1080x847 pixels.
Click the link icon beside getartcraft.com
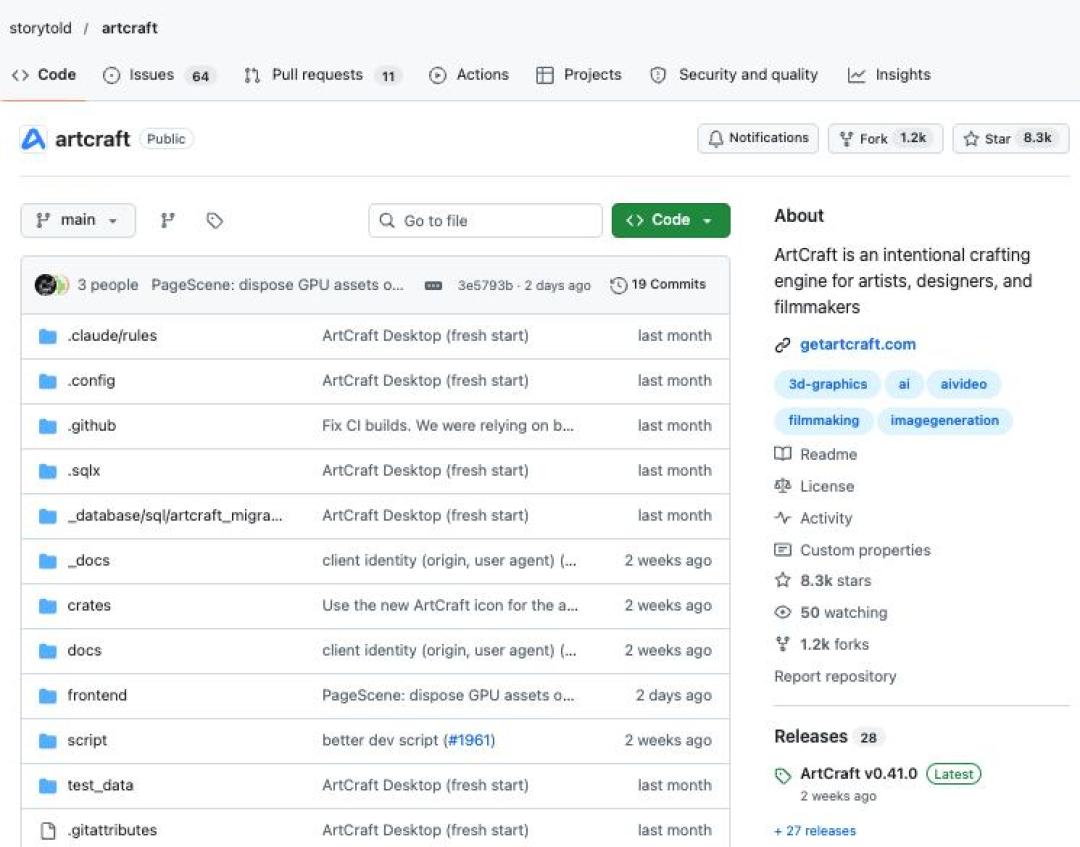(x=782, y=345)
